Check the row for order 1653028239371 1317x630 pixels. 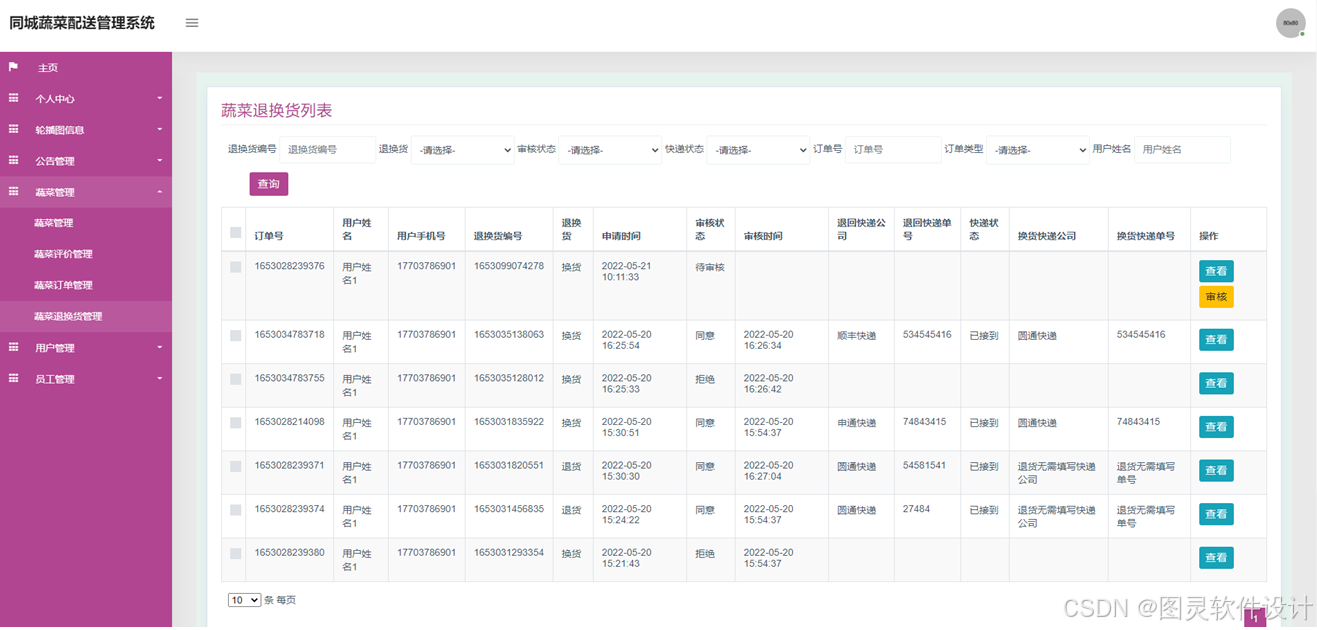coord(236,466)
